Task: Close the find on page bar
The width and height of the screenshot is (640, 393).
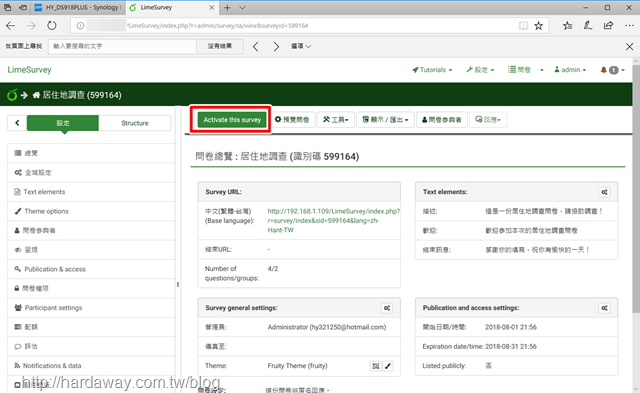Action: [x=629, y=47]
